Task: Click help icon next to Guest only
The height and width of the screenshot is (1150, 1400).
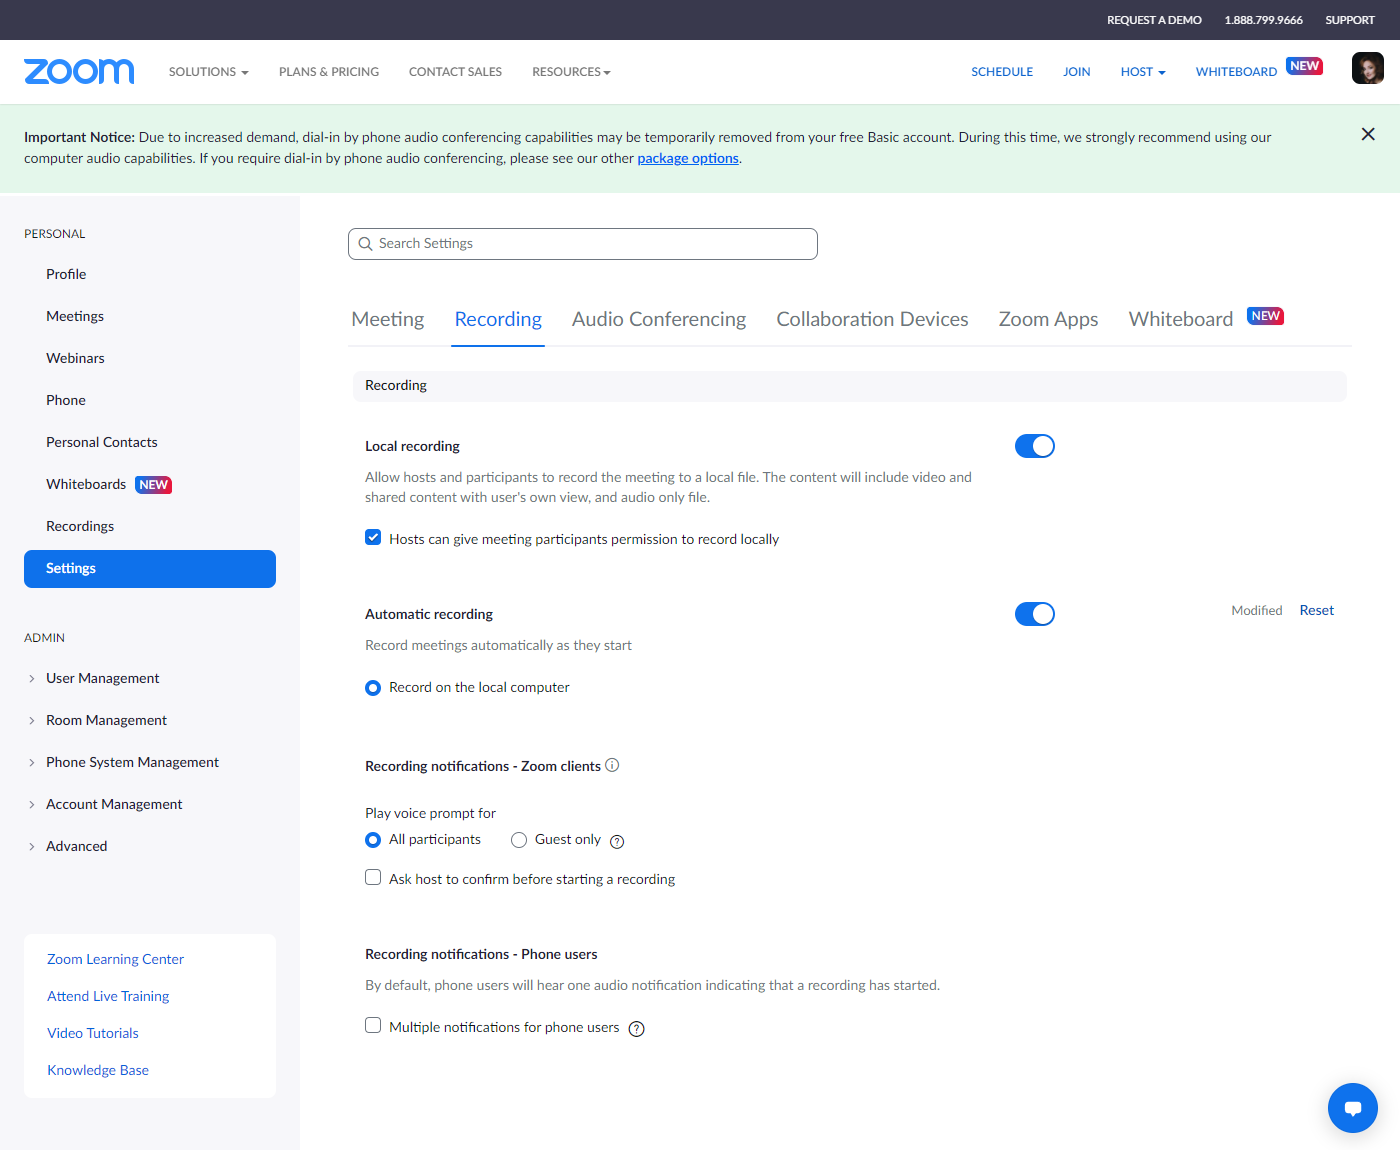Action: (617, 841)
